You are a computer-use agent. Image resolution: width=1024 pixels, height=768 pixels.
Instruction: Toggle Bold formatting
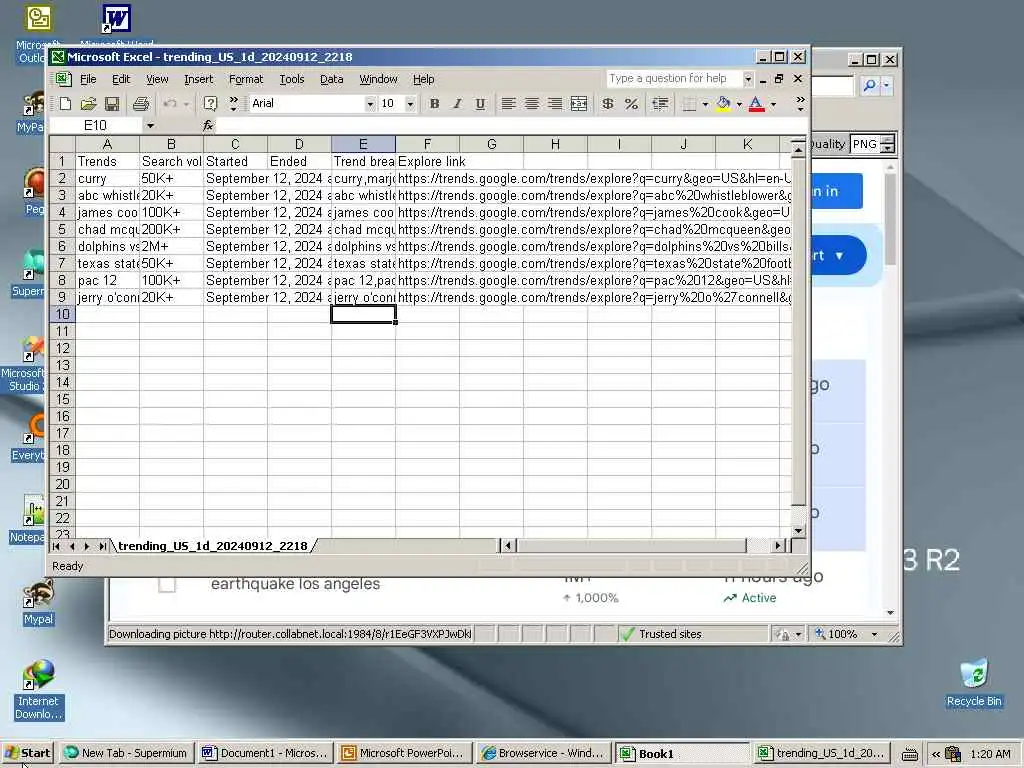tap(434, 103)
